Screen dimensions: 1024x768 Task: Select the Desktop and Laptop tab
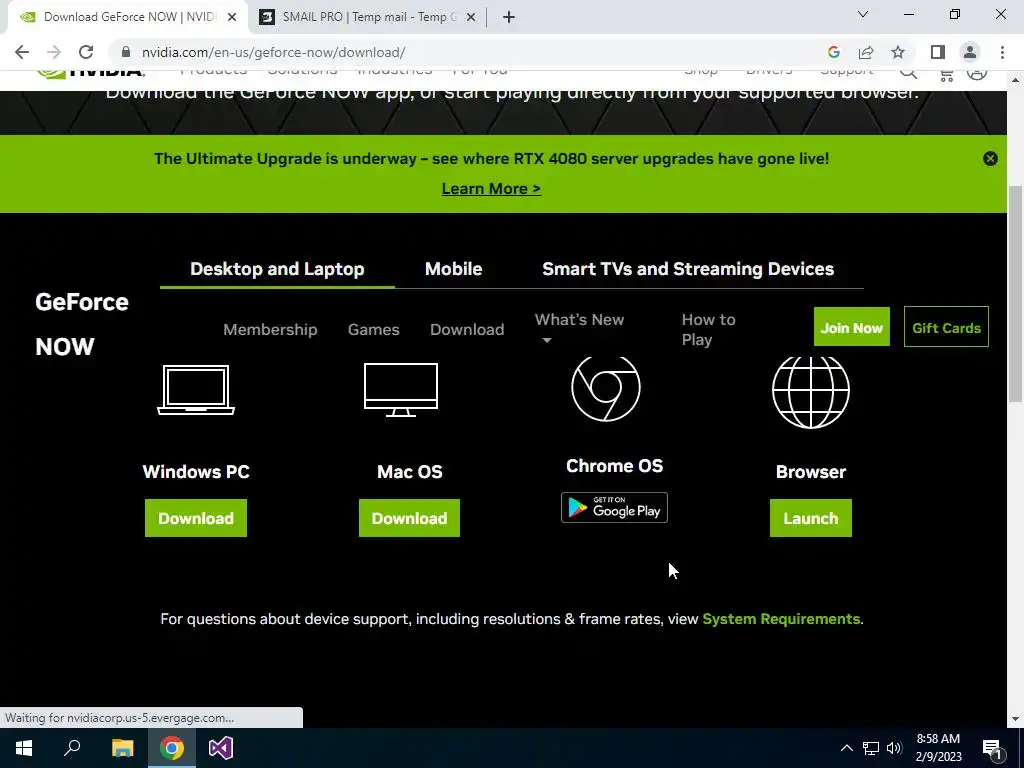(x=277, y=269)
